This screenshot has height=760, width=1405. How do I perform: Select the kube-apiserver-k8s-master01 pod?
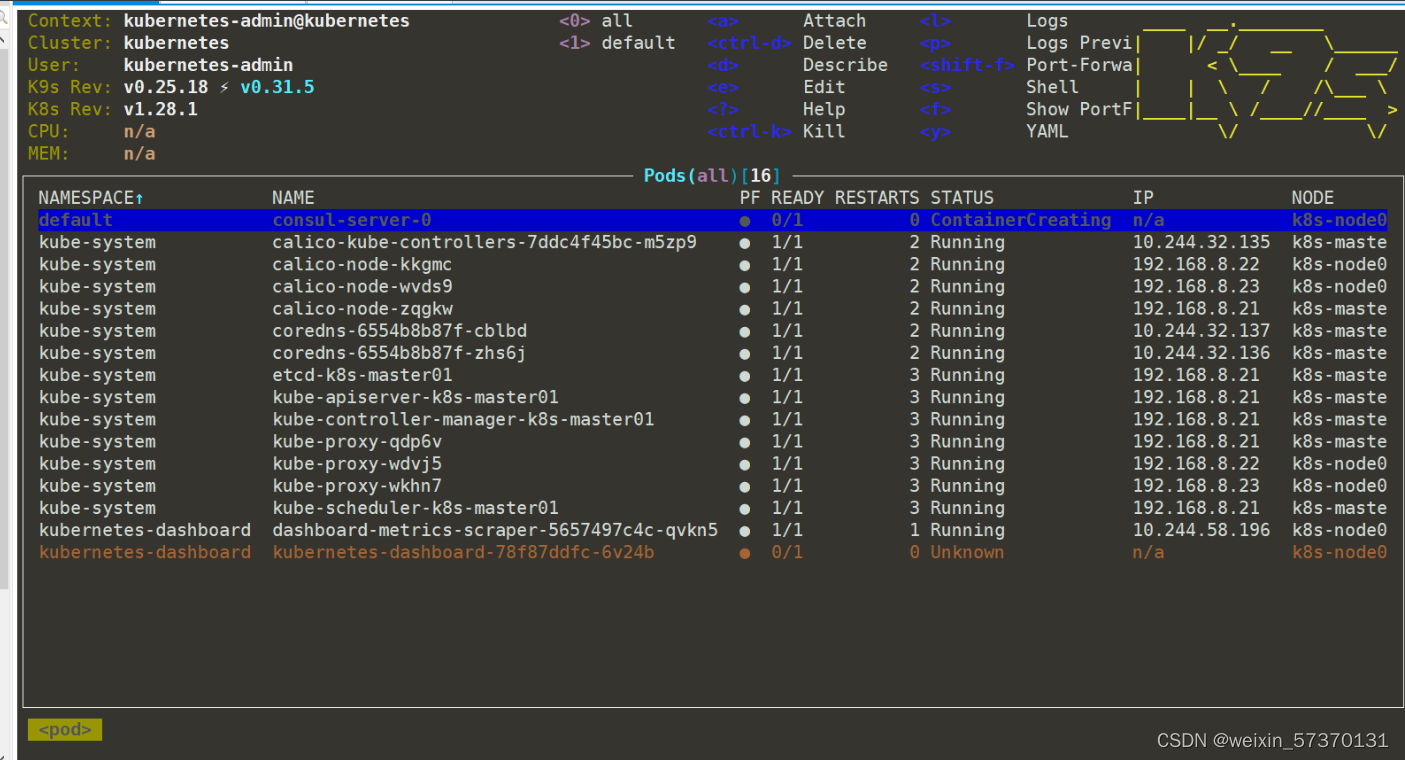[x=712, y=397]
